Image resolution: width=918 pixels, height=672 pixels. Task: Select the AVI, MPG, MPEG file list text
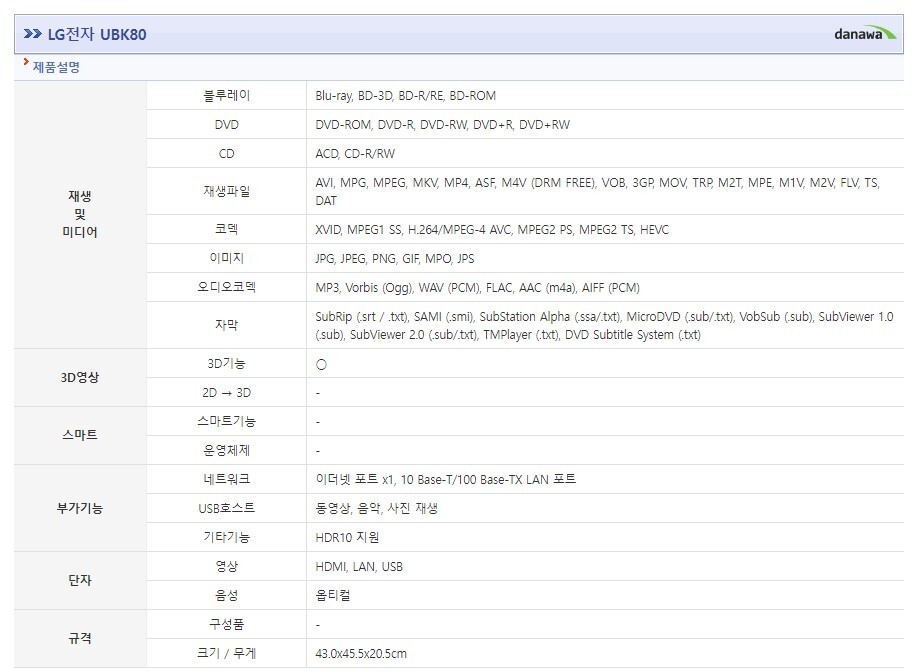click(598, 191)
